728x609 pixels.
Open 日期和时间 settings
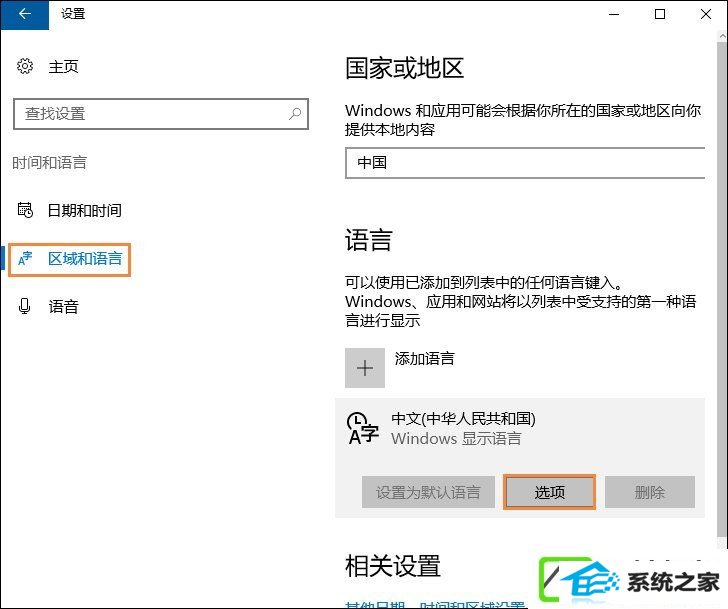click(85, 210)
